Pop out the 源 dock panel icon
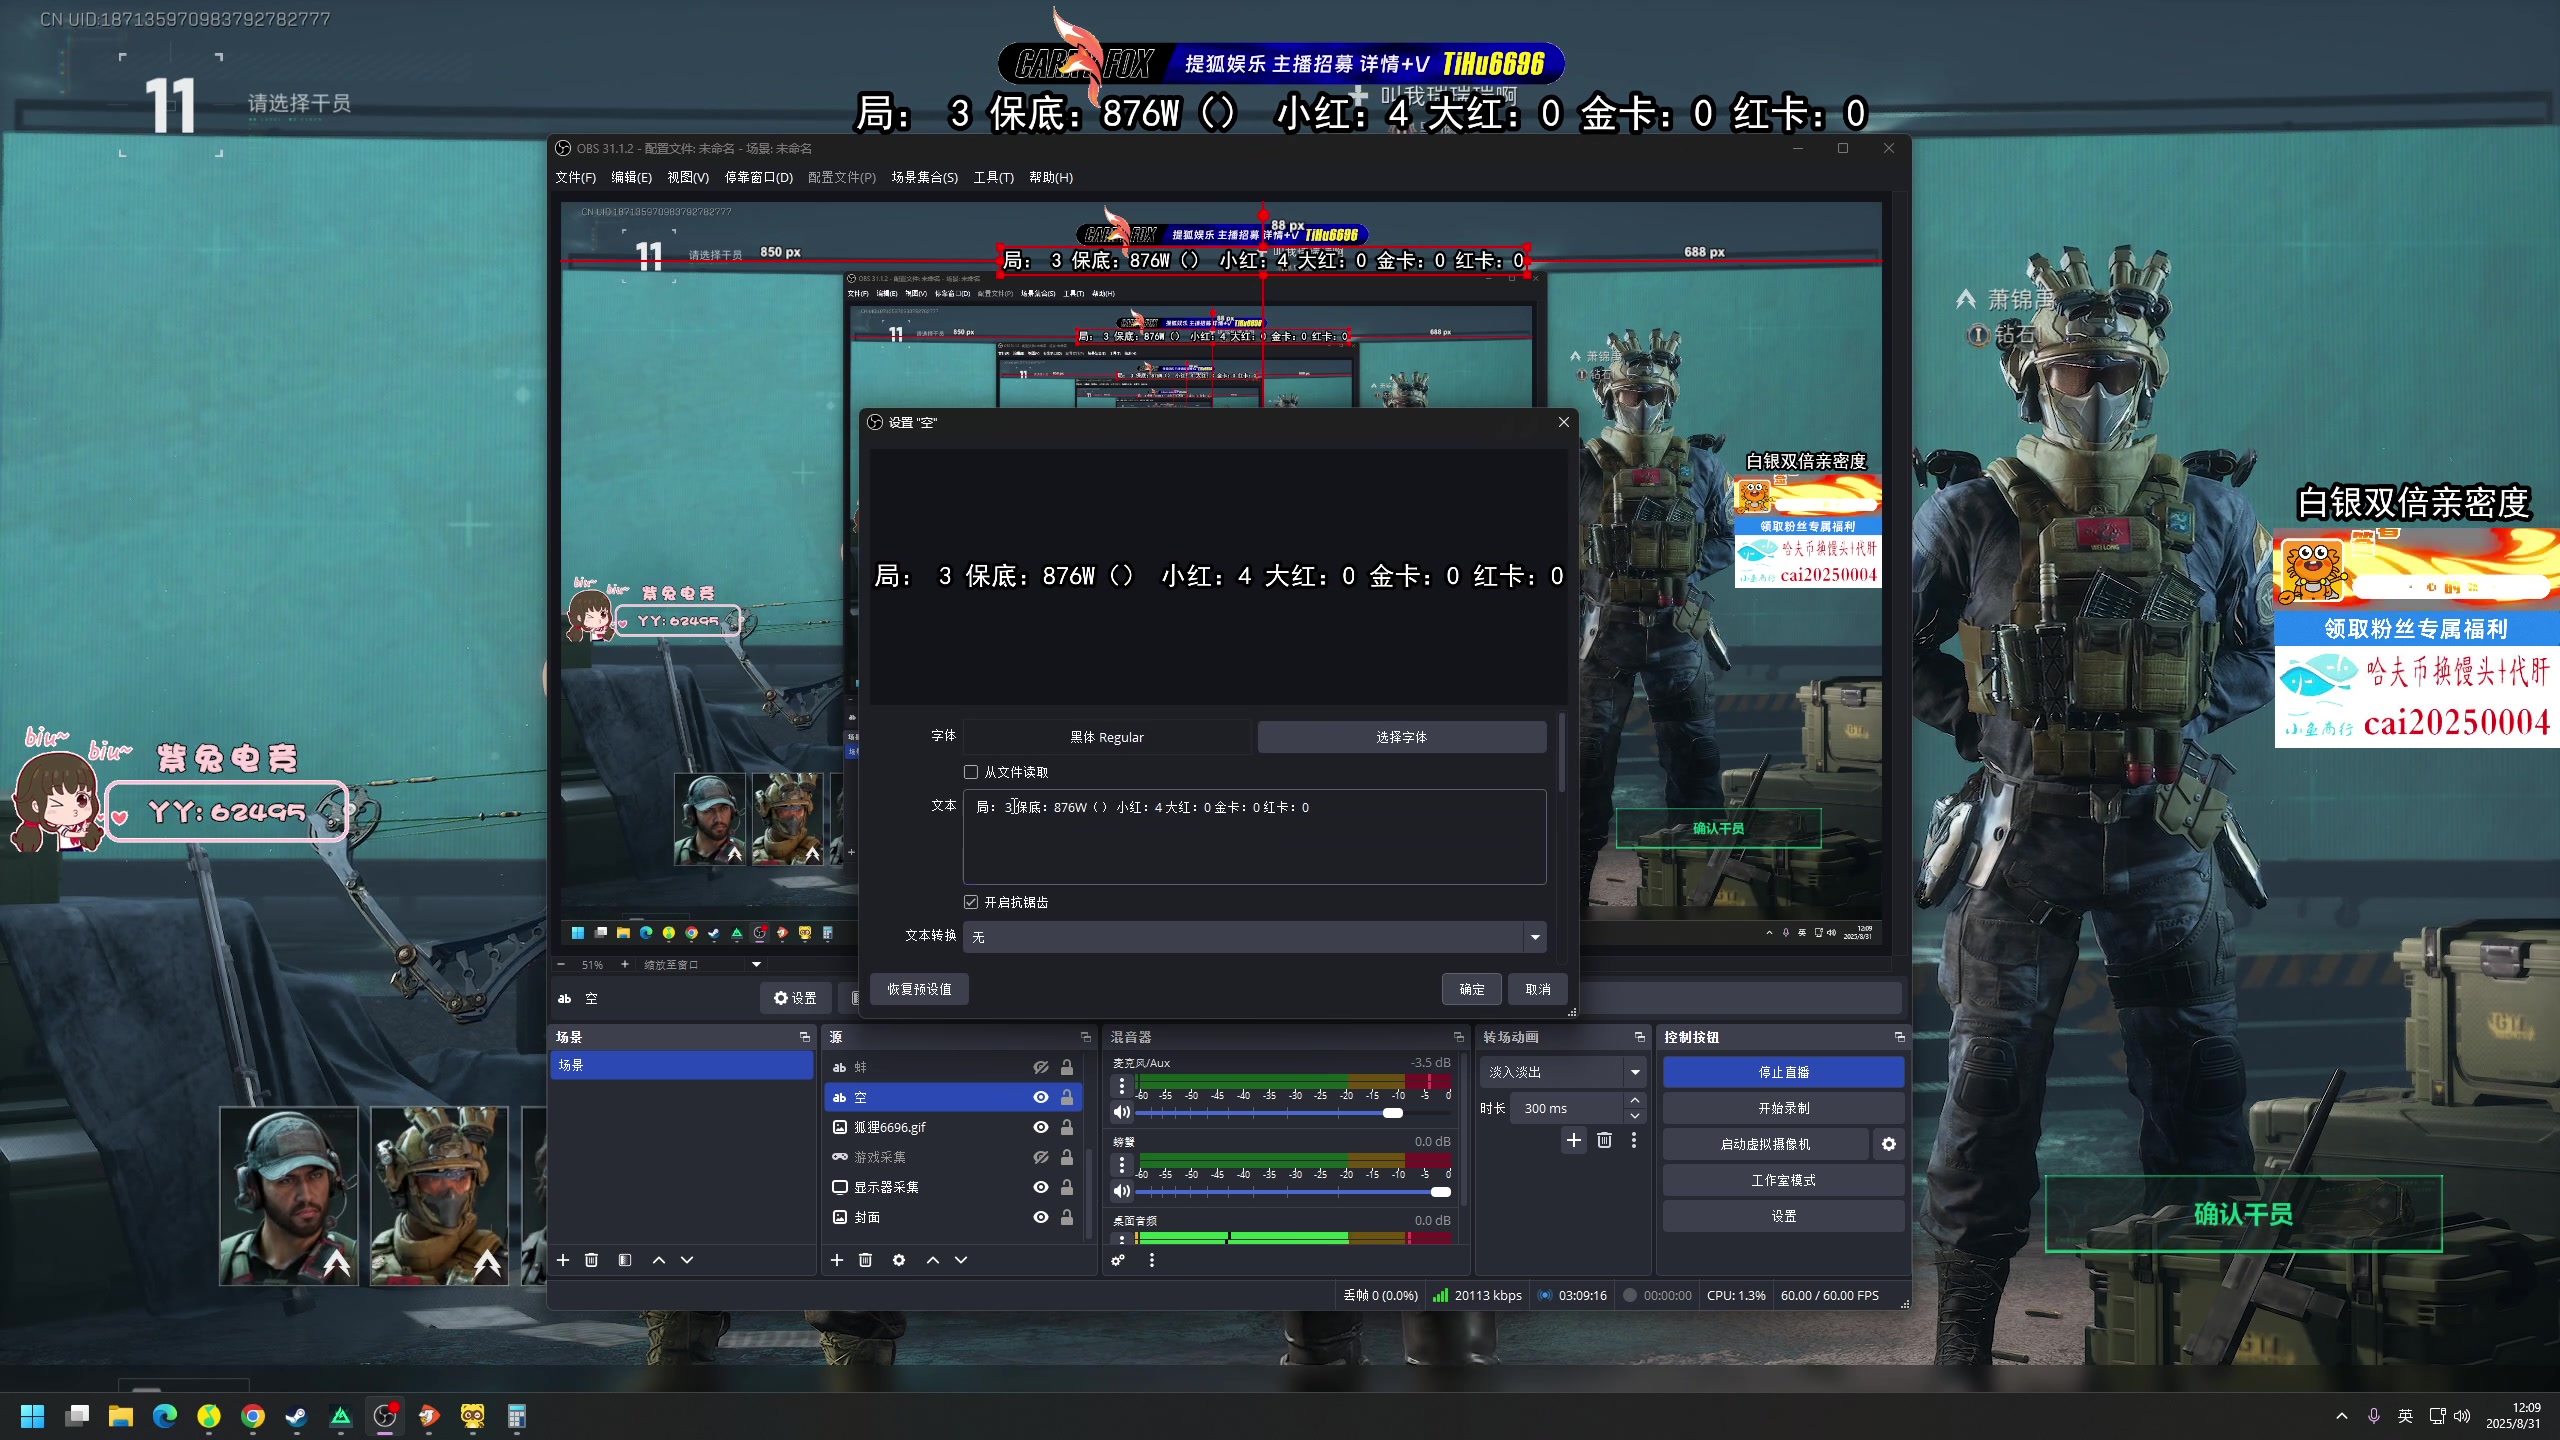 [x=1086, y=1037]
